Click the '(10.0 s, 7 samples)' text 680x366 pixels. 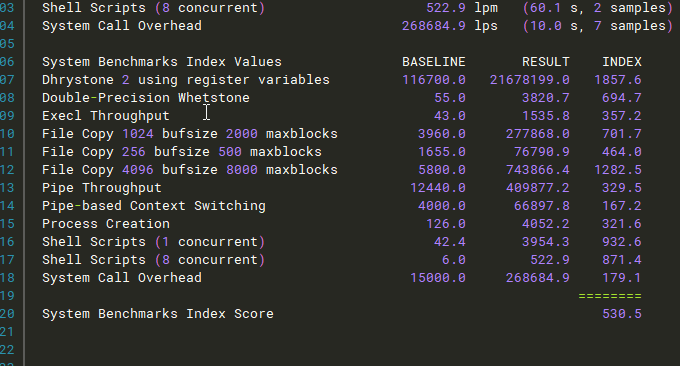click(x=598, y=26)
